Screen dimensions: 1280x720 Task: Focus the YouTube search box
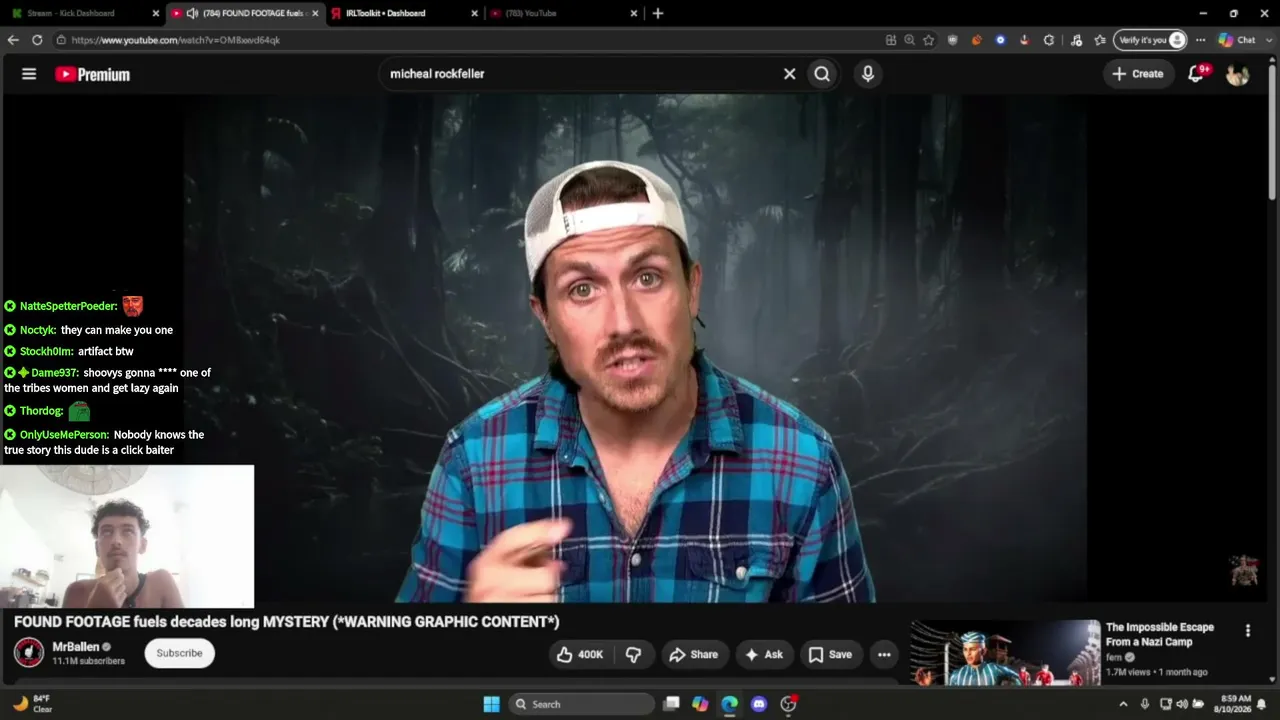click(x=582, y=74)
